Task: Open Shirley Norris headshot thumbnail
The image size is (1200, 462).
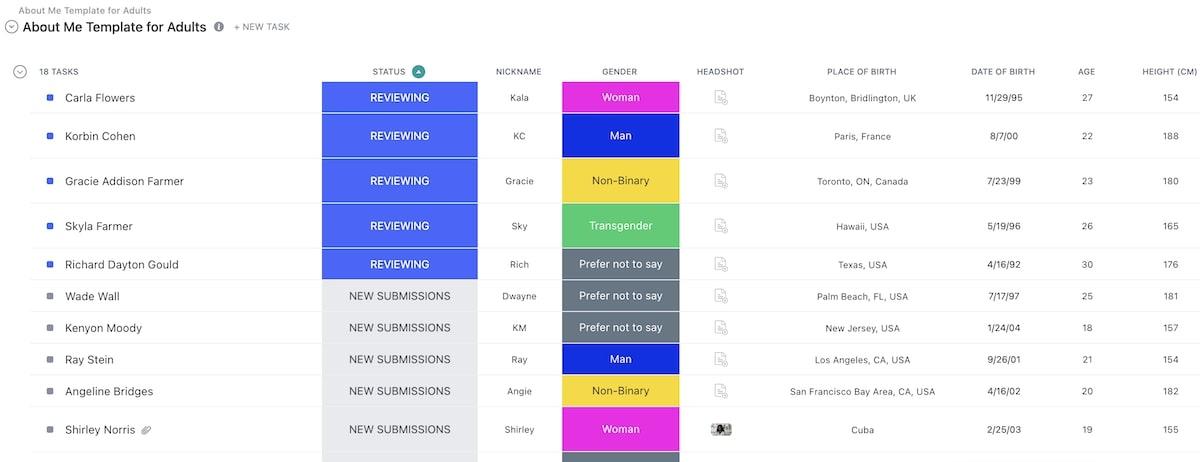Action: pyautogui.click(x=721, y=430)
